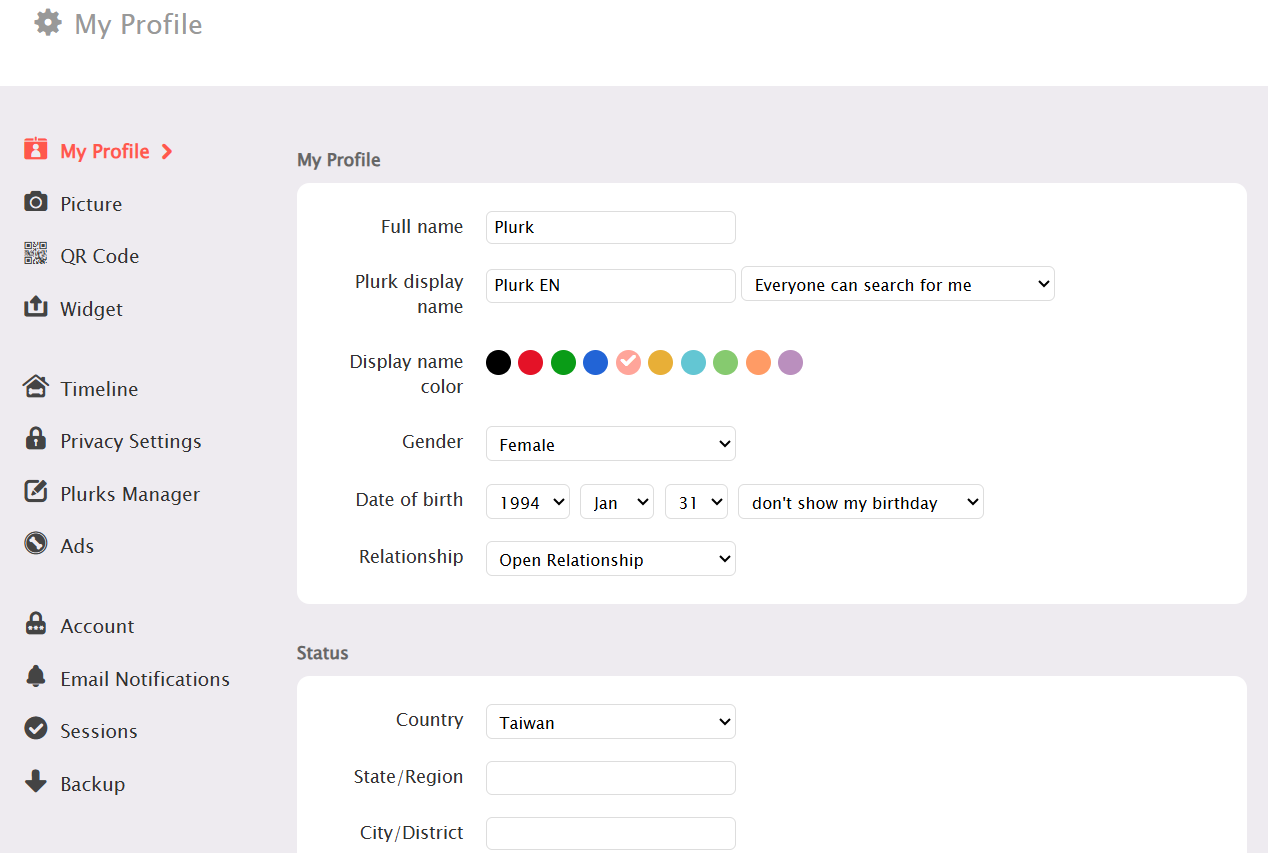Screen dimensions: 1268x853
Task: View Email Notifications settings
Action: (x=145, y=679)
